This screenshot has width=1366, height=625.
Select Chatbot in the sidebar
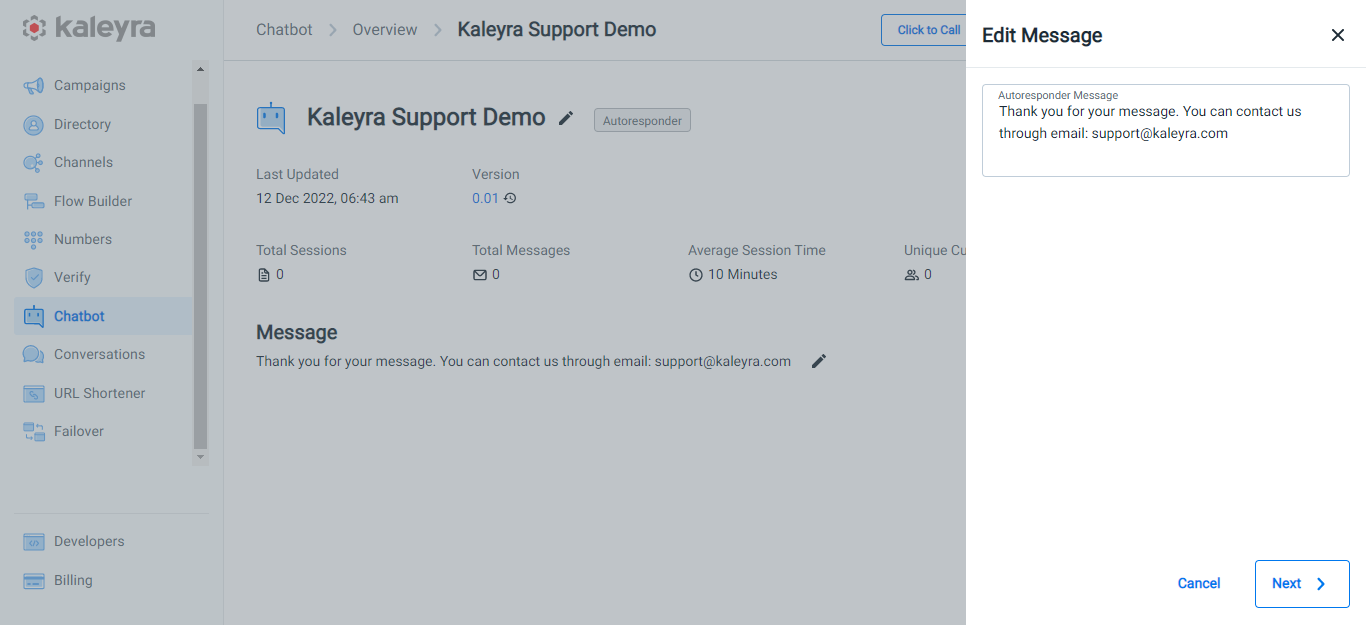click(103, 316)
